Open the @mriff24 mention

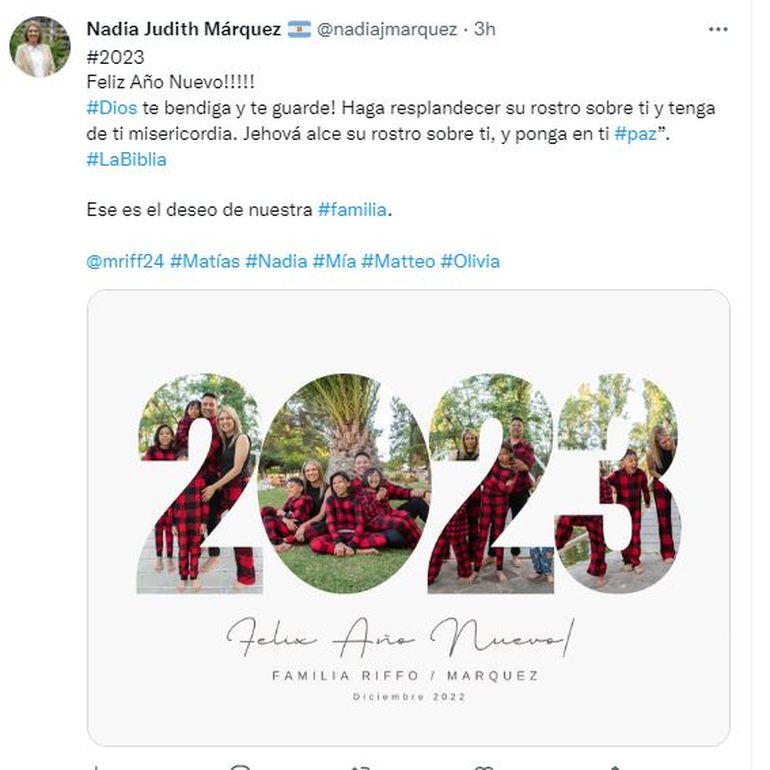coord(125,262)
